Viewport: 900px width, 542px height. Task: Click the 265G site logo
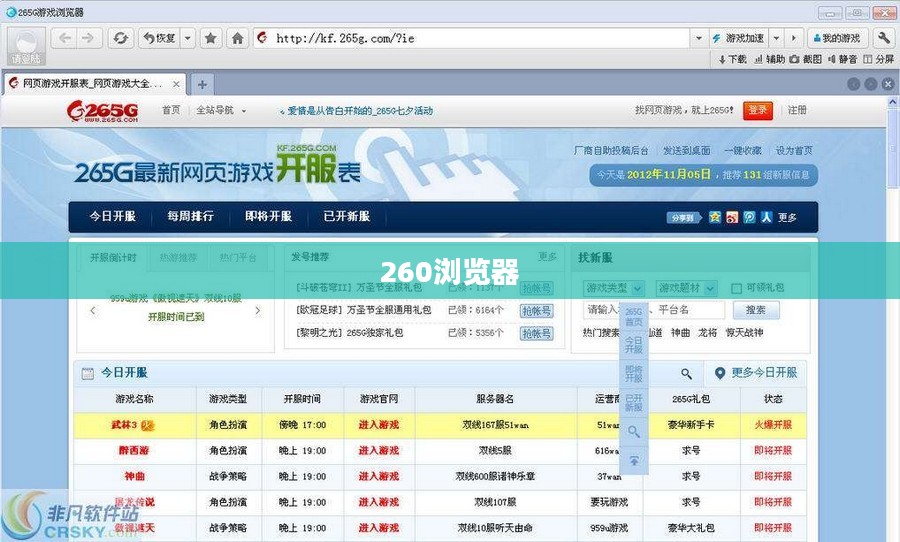(x=102, y=111)
